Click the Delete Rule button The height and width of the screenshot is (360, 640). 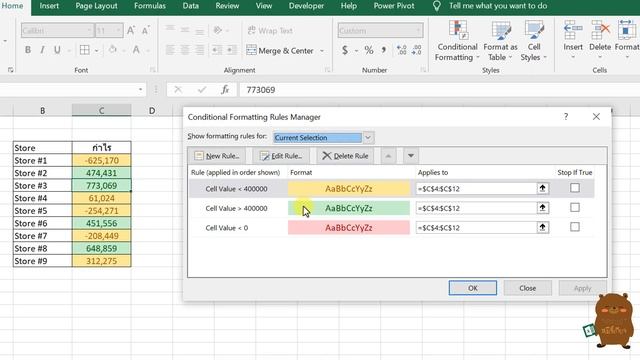[x=345, y=156]
